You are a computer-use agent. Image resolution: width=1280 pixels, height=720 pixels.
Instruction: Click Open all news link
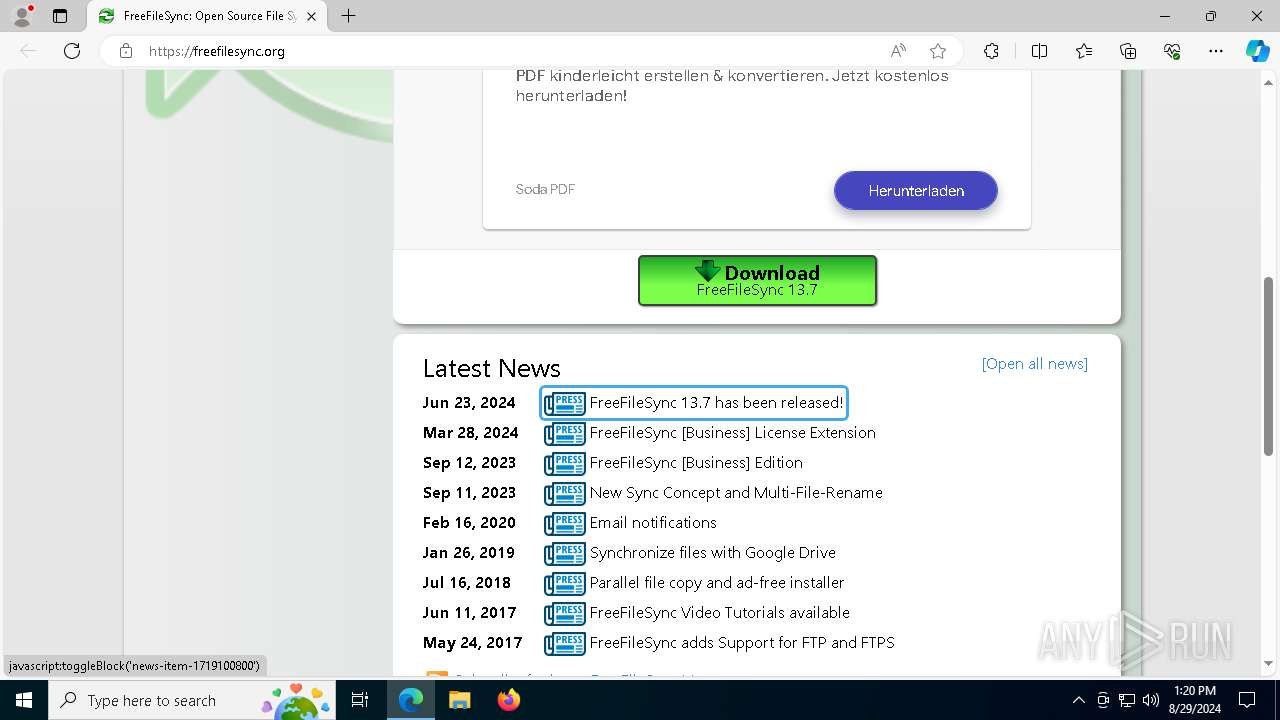[x=1035, y=364]
